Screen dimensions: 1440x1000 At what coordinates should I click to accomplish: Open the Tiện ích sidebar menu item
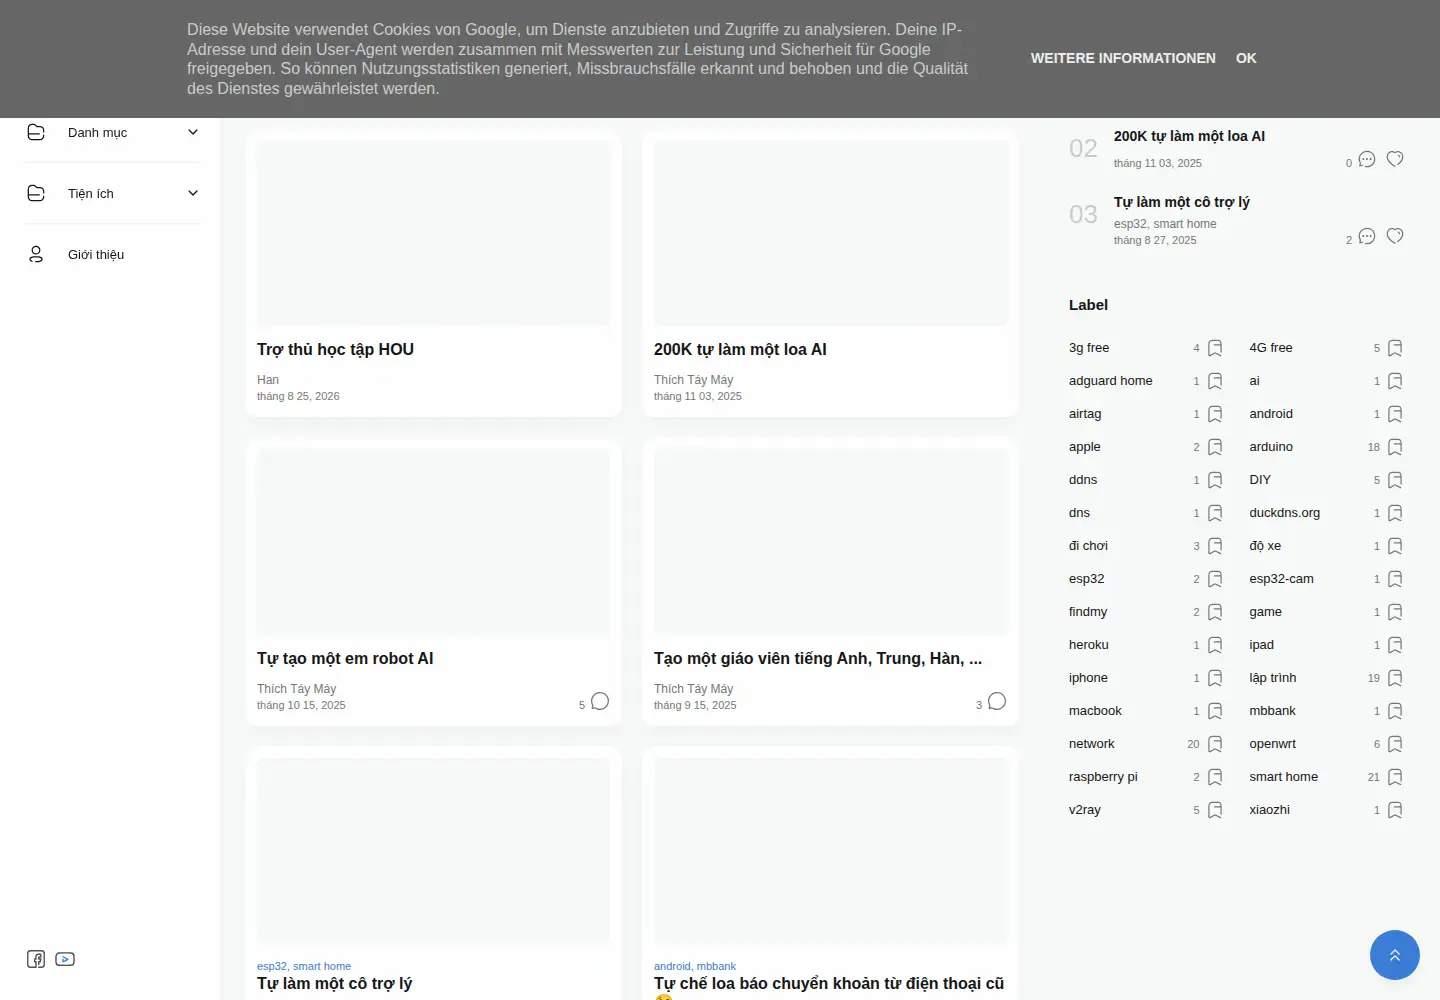(x=113, y=193)
